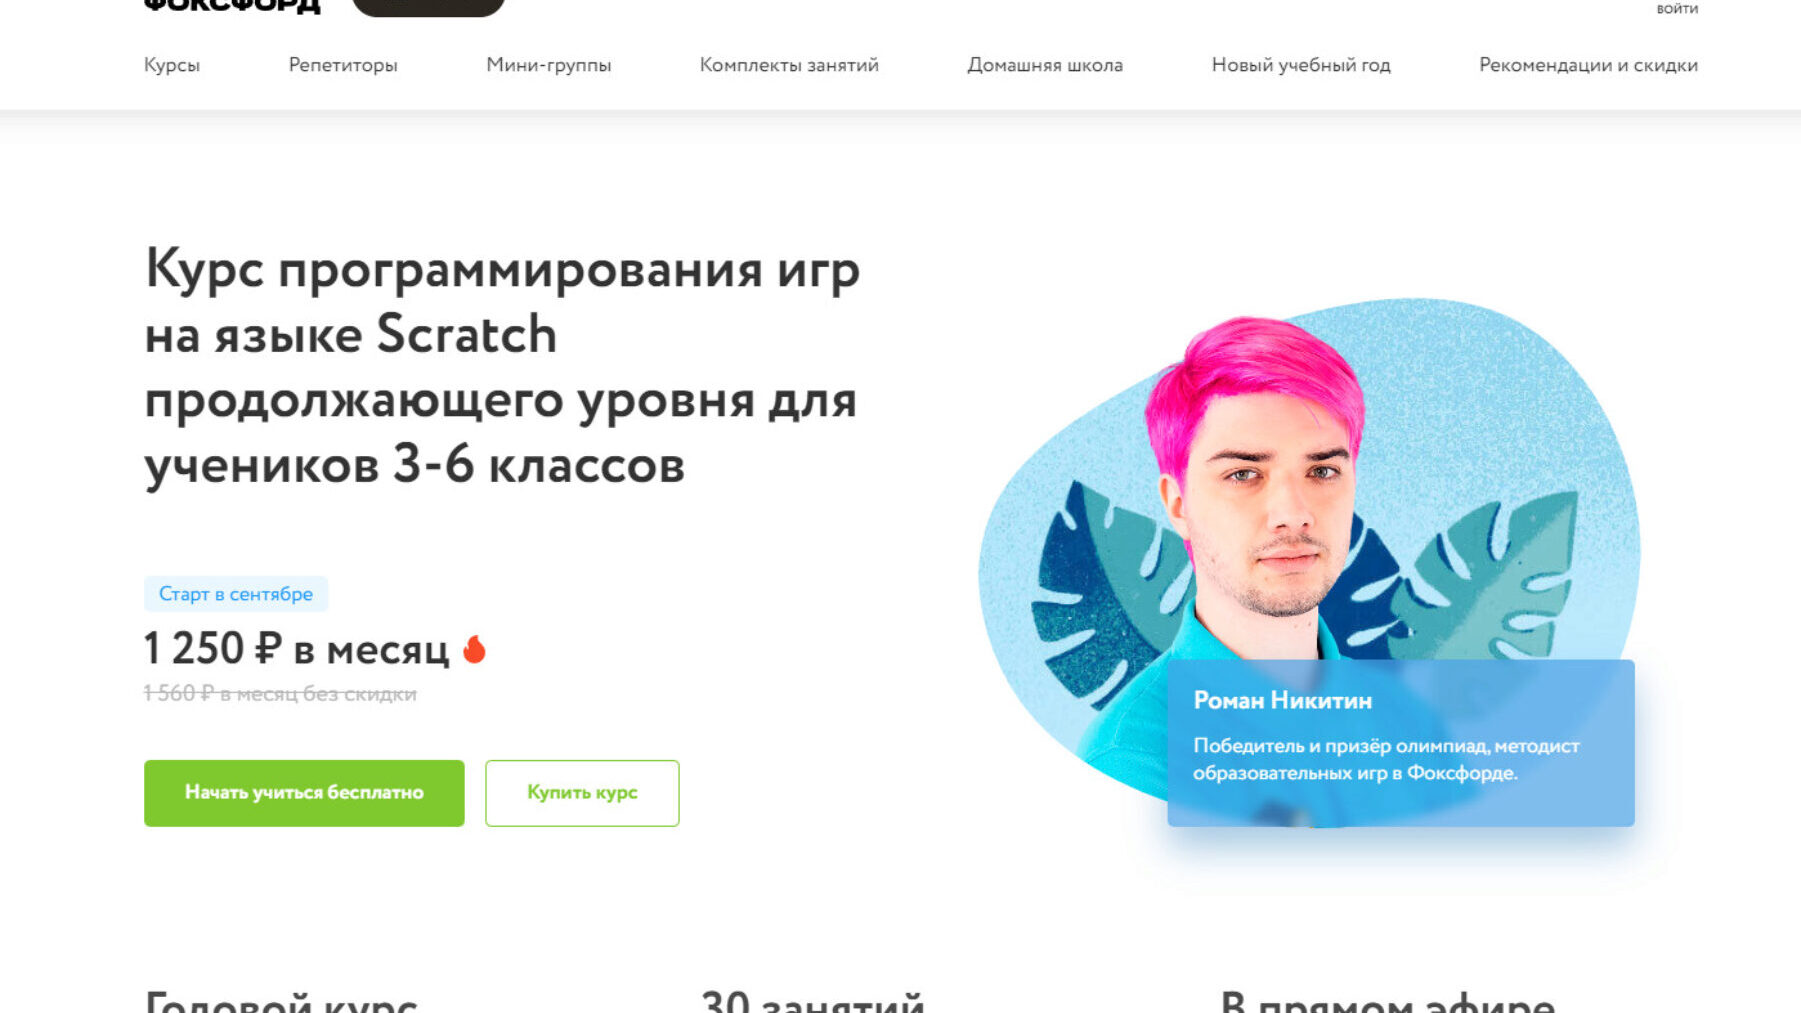Navigate to Домашняя школа
The image size is (1801, 1013).
pyautogui.click(x=1045, y=65)
